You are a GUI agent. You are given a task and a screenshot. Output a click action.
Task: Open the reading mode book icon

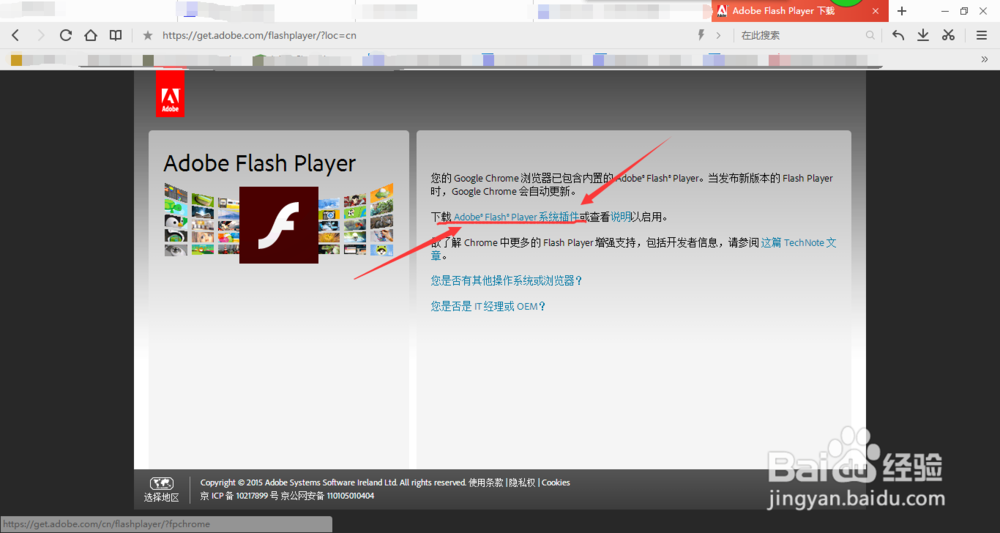(115, 35)
